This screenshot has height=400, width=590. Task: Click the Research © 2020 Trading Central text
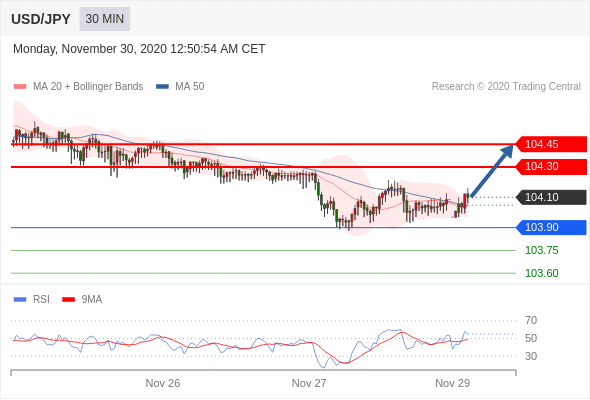click(506, 87)
